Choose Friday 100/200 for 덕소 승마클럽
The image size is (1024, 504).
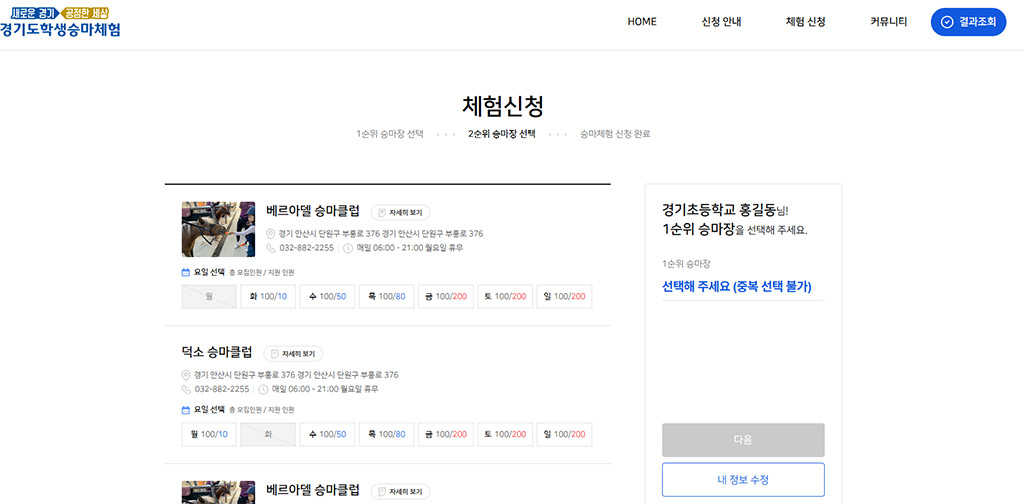(446, 434)
